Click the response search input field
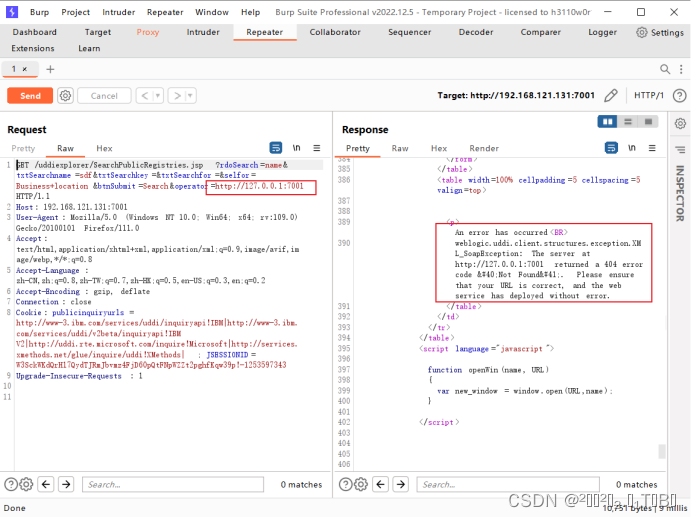691x518 pixels. tap(508, 484)
